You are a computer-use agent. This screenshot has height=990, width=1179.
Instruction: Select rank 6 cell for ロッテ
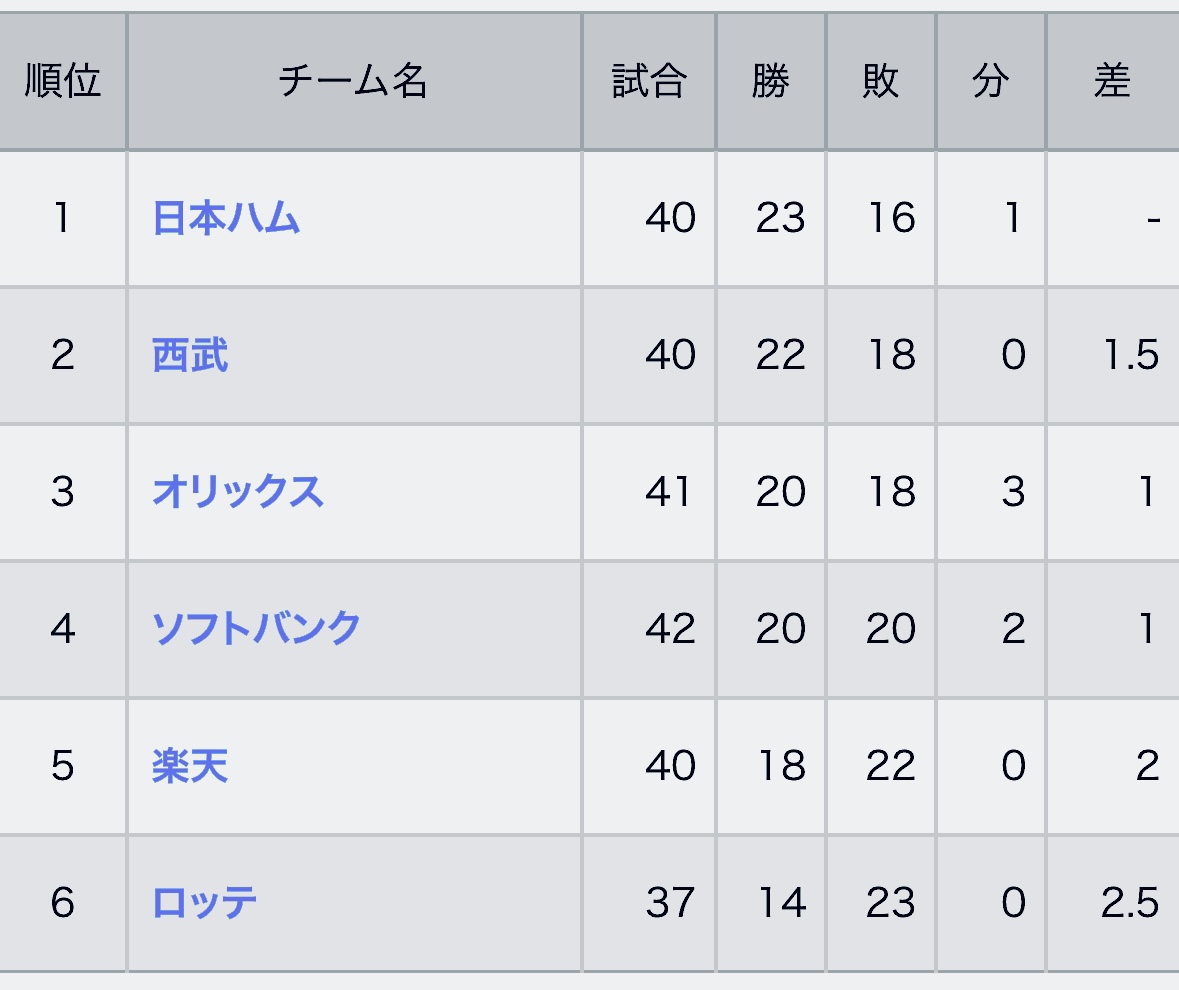62,903
